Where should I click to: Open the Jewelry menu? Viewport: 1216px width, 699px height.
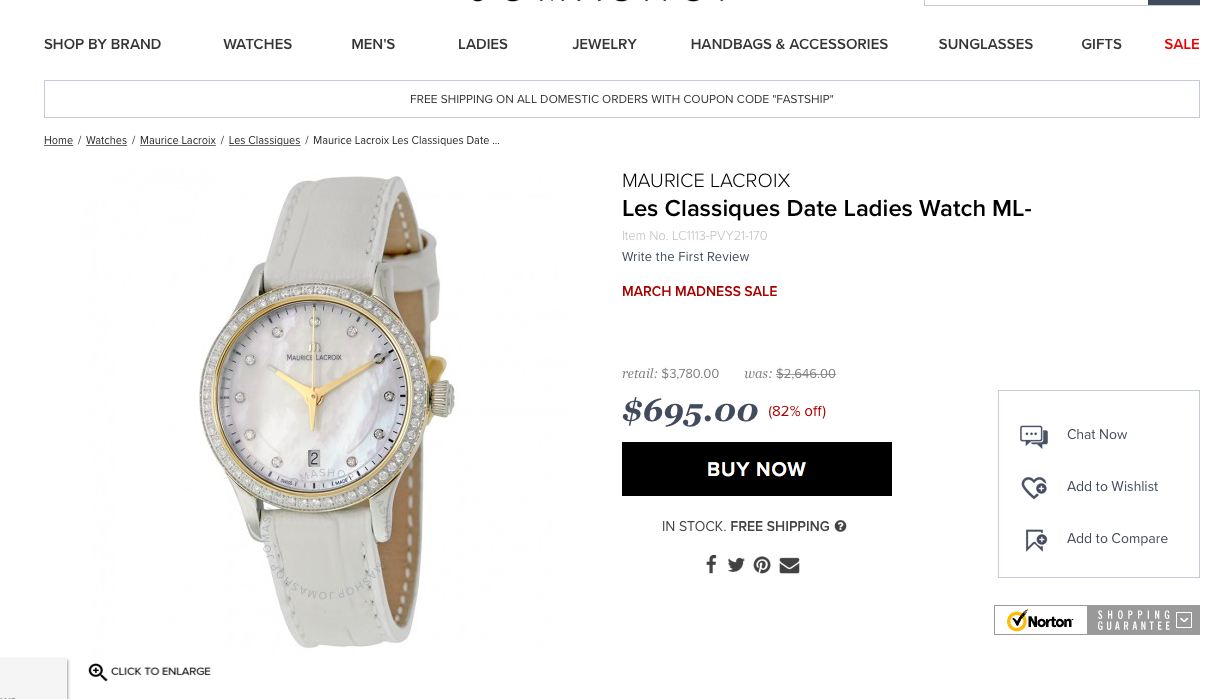(x=604, y=44)
